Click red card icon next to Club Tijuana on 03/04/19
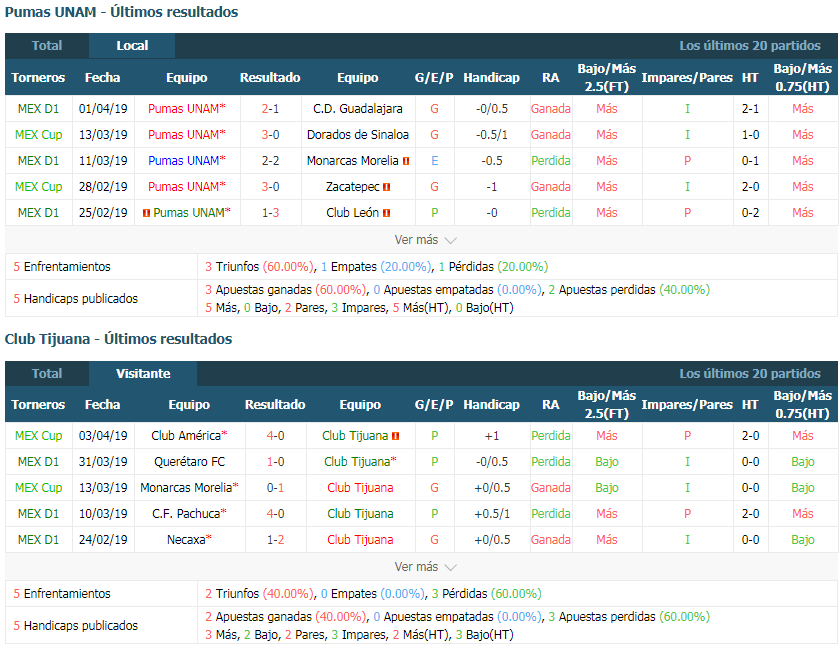The height and width of the screenshot is (646, 840). point(396,436)
